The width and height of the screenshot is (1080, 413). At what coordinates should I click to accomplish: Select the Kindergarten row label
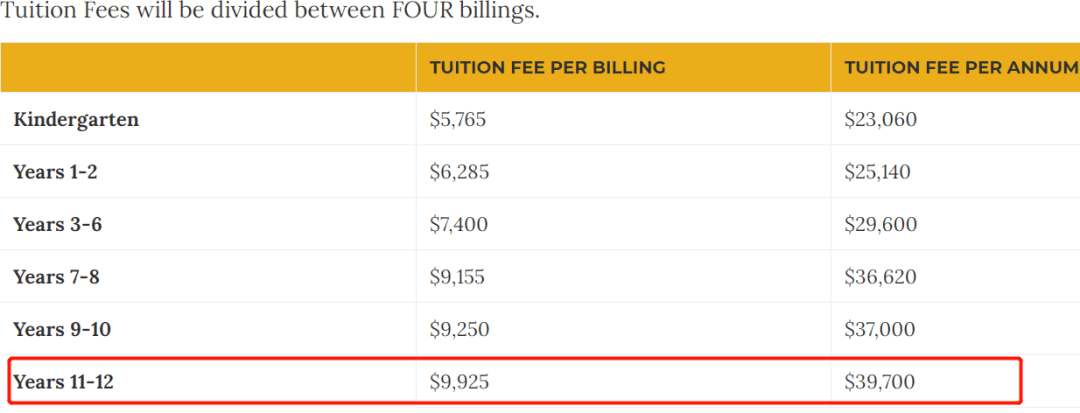point(76,120)
